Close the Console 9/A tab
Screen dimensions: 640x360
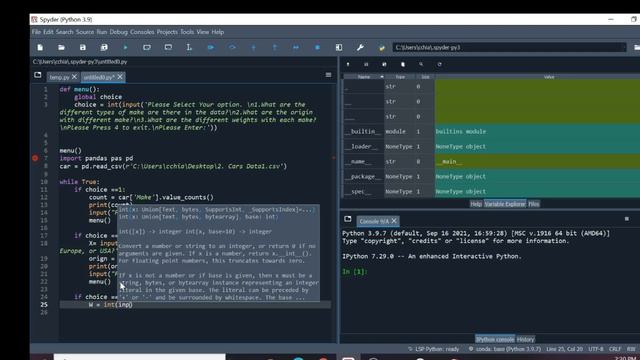(394, 221)
